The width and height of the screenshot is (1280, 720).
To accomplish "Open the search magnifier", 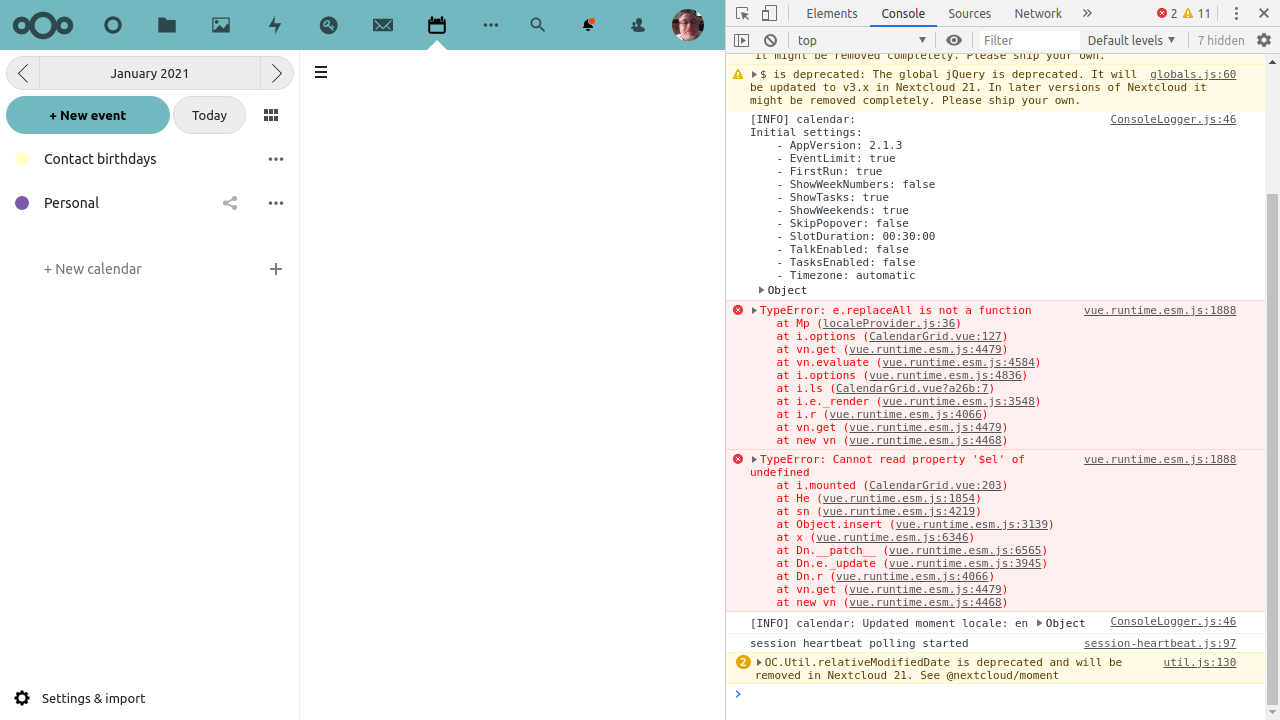I will tap(538, 25).
